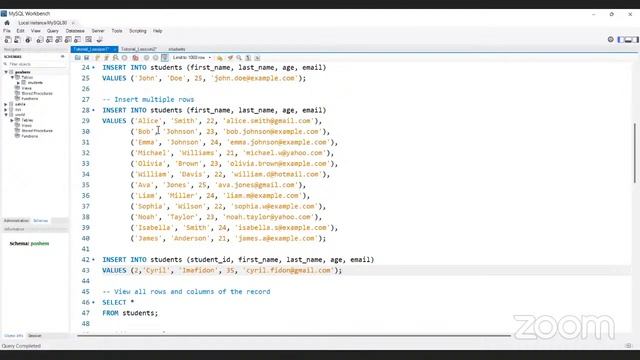Open Workbench preferences gear icon

tap(611, 40)
